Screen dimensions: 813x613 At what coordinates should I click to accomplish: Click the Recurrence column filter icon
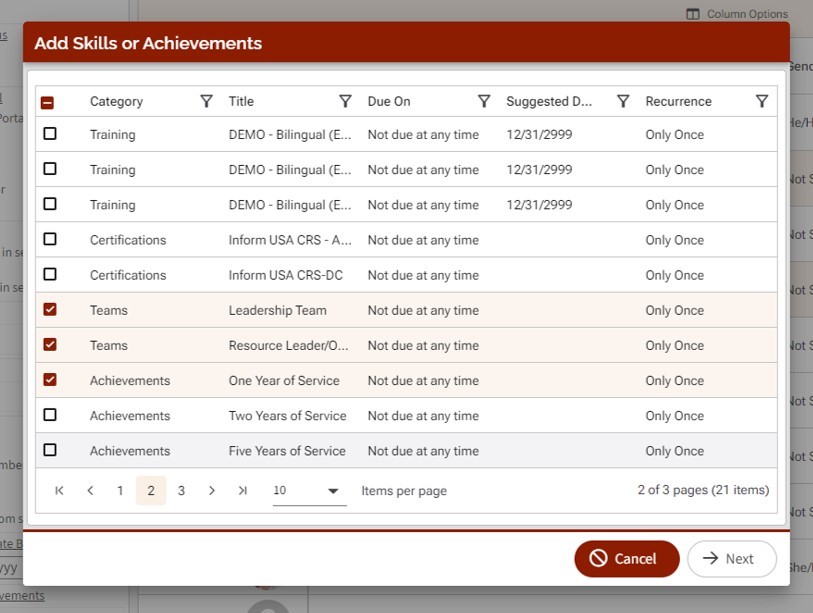762,101
